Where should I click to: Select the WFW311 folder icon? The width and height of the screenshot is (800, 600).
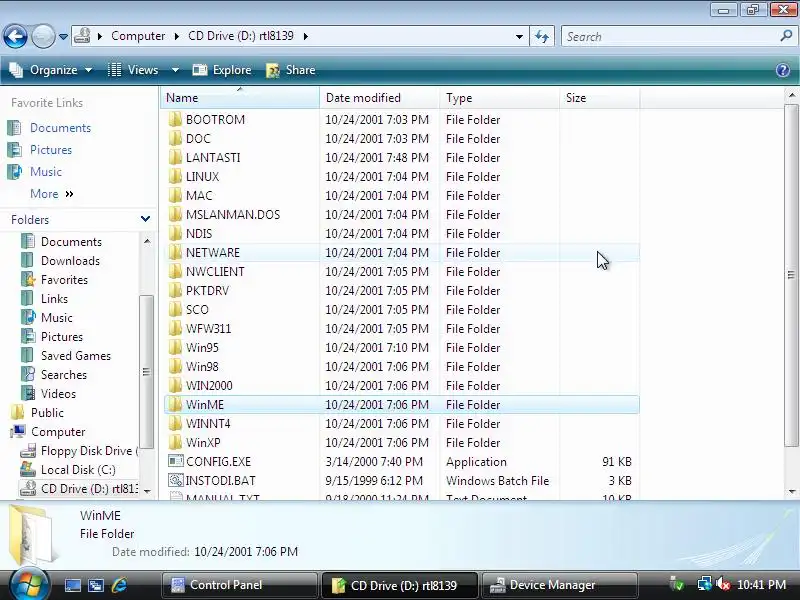click(175, 329)
